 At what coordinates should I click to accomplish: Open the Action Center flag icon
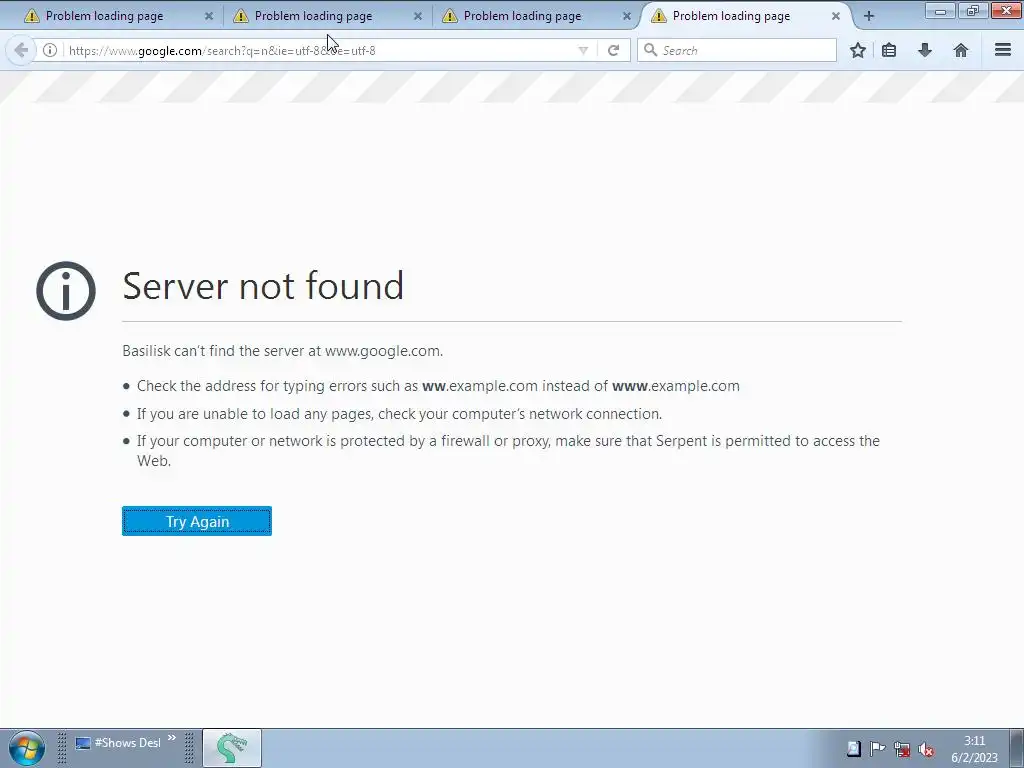(x=877, y=749)
